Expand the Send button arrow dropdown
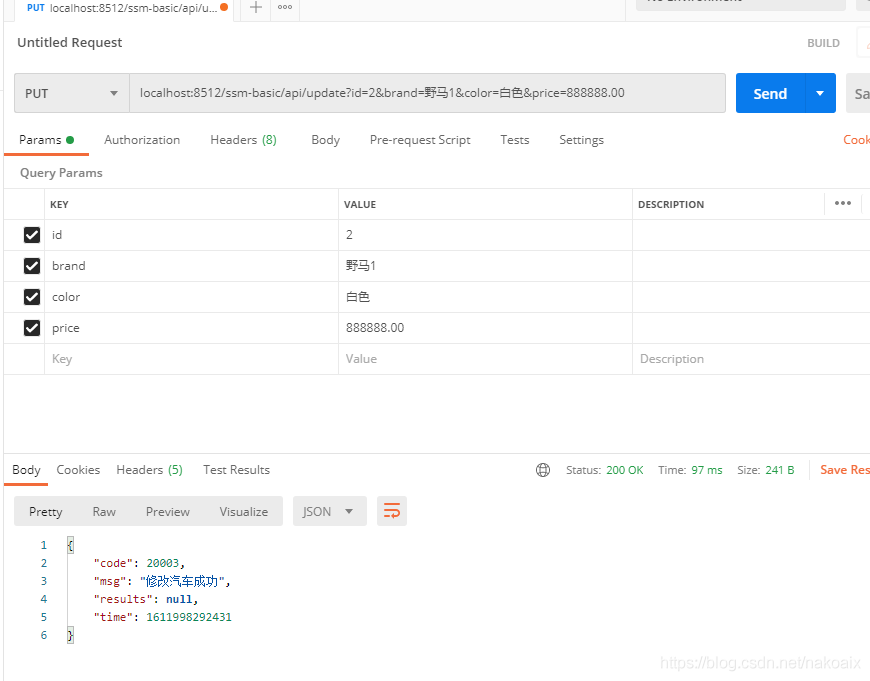This screenshot has width=870, height=681. coord(820,94)
